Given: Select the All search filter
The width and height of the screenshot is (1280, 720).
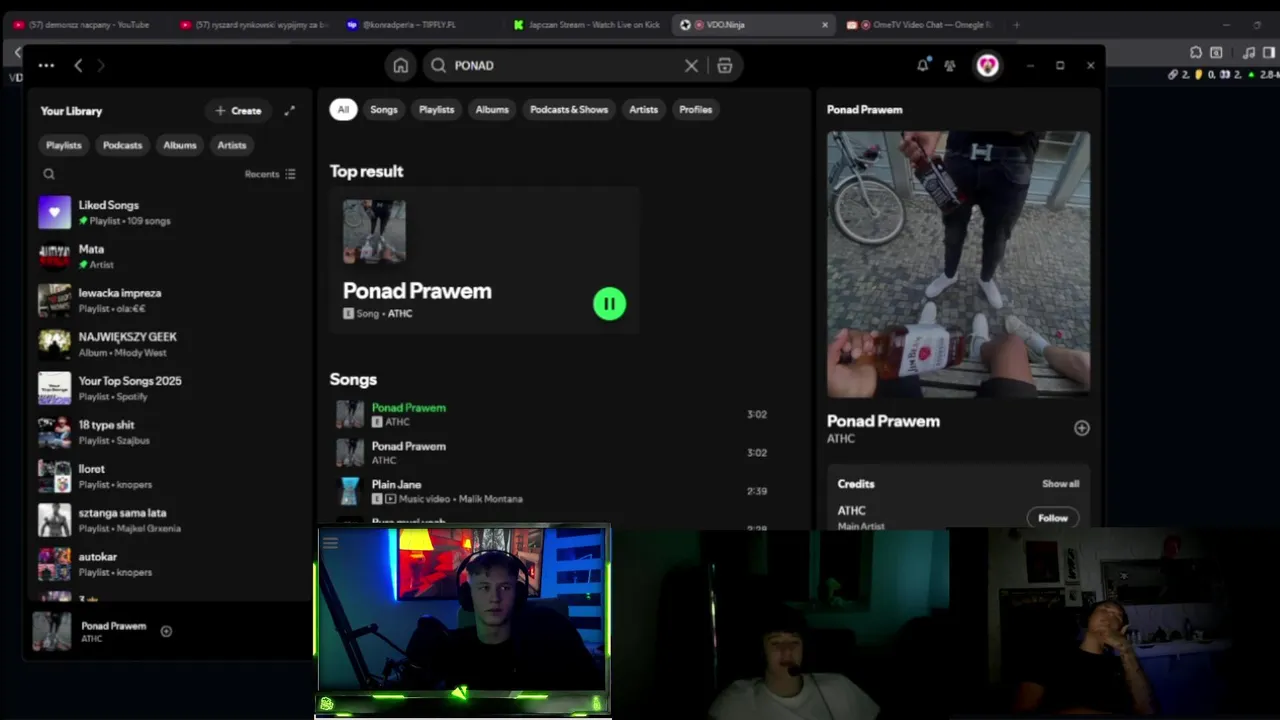Looking at the screenshot, I should (343, 110).
